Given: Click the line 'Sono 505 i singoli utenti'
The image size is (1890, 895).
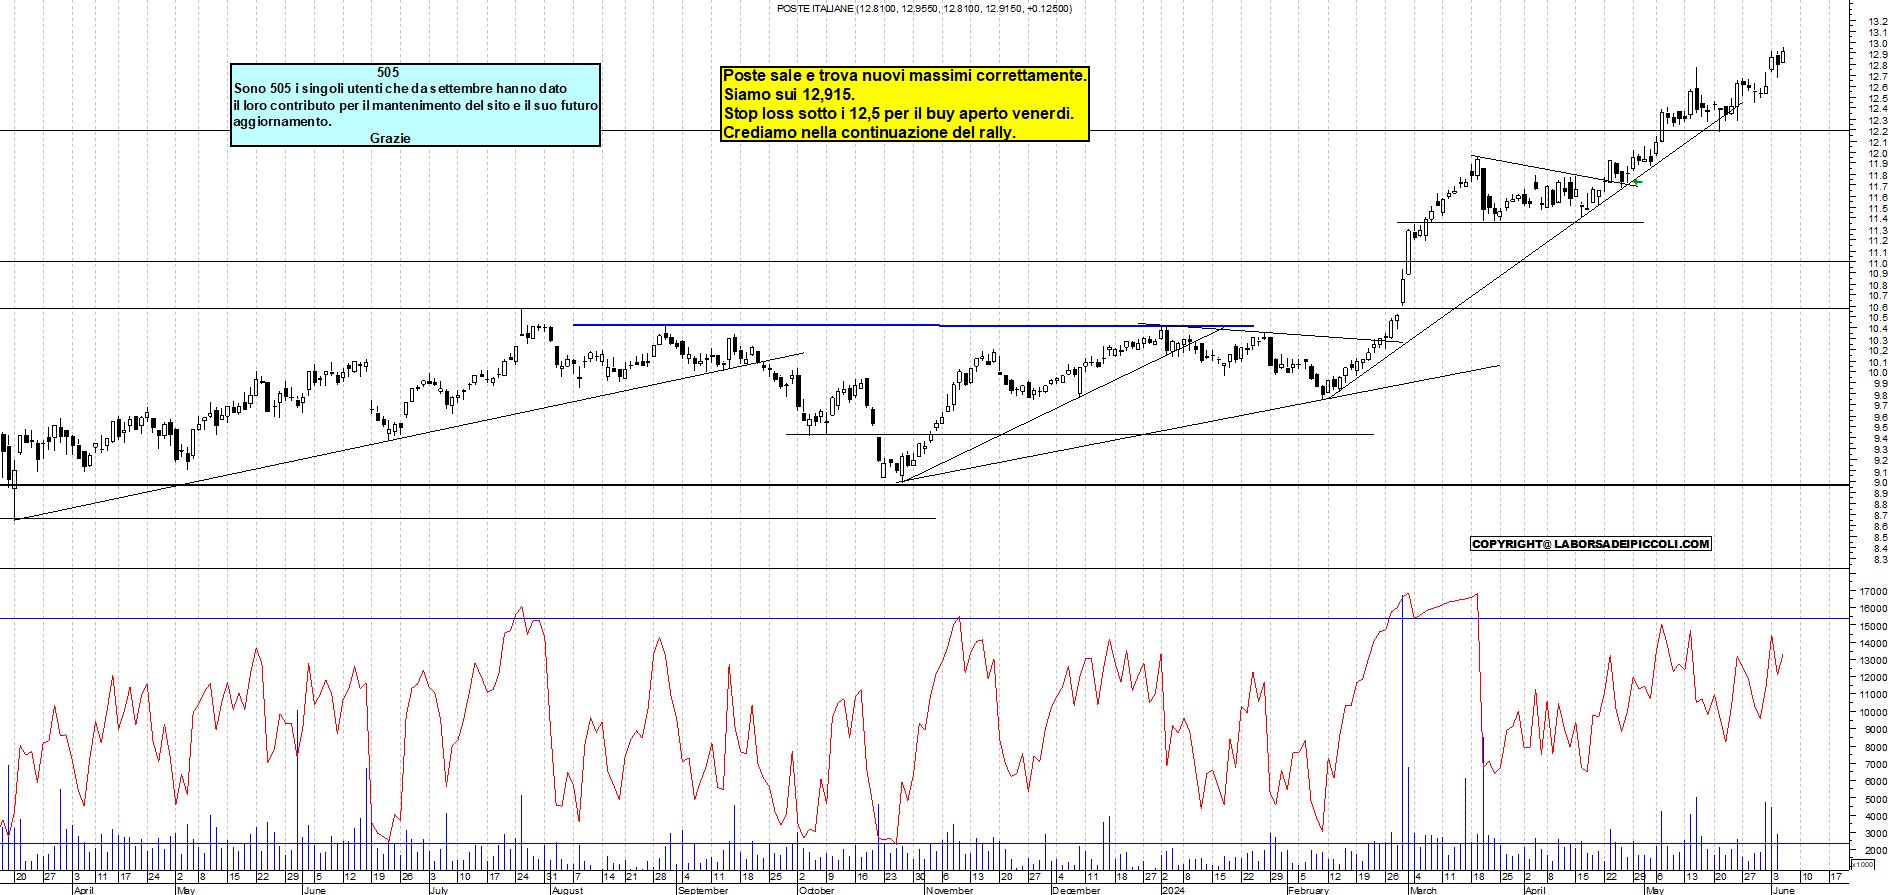Looking at the screenshot, I should click(400, 88).
